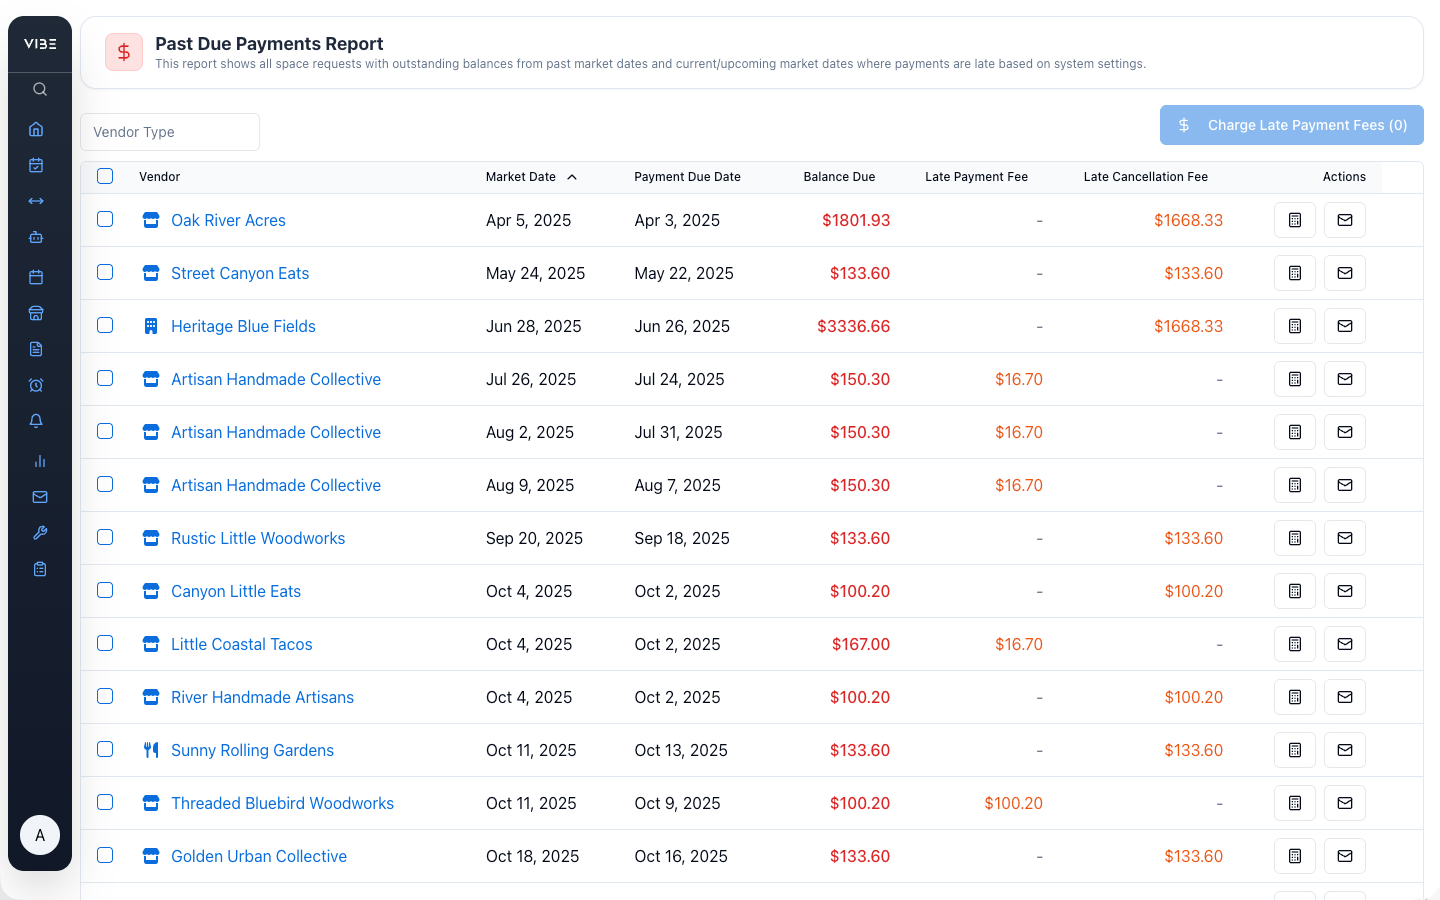1440x900 pixels.
Task: Open the search tool in the sidebar
Action: pos(39,89)
